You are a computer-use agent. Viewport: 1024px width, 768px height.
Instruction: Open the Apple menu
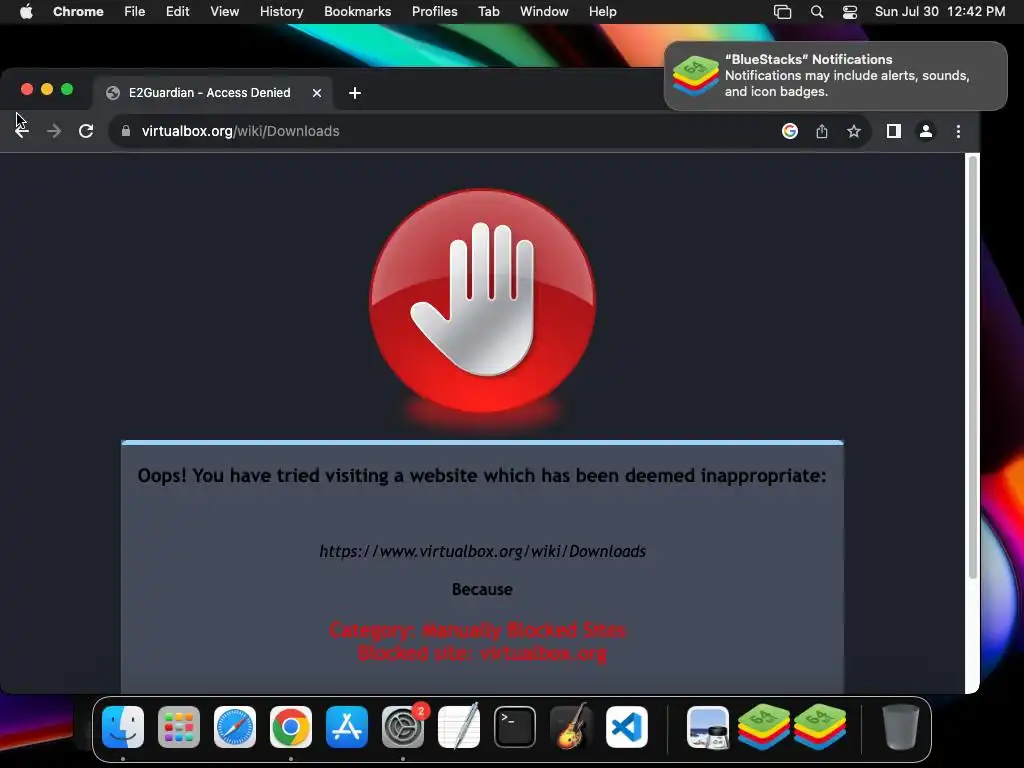tap(26, 12)
